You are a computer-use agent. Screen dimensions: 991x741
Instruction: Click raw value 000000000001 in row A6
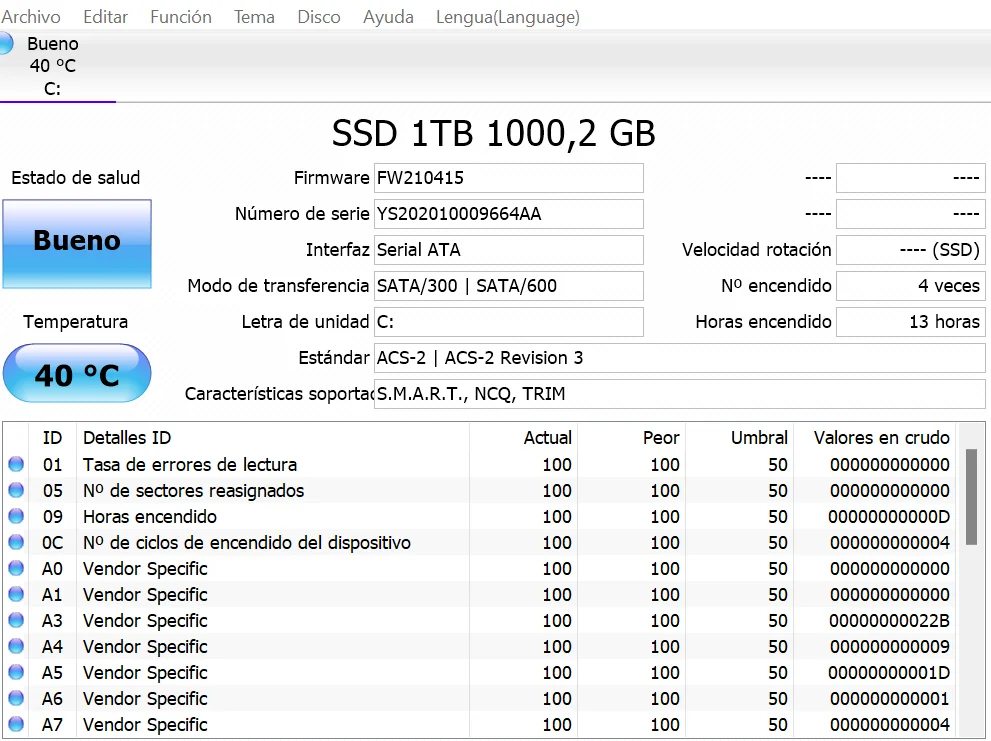pyautogui.click(x=890, y=698)
